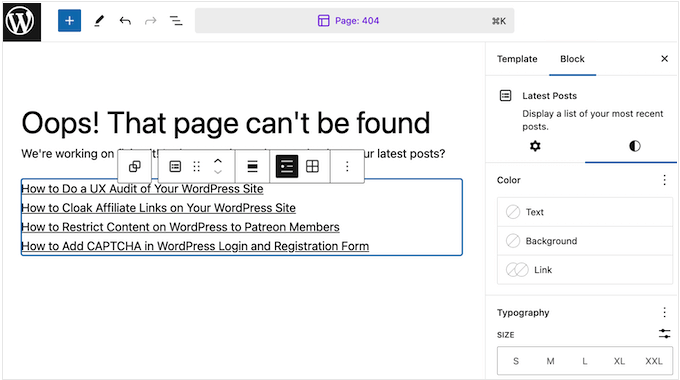This screenshot has height=380, width=680.
Task: Open block Styles half-circle tab
Action: pyautogui.click(x=634, y=146)
